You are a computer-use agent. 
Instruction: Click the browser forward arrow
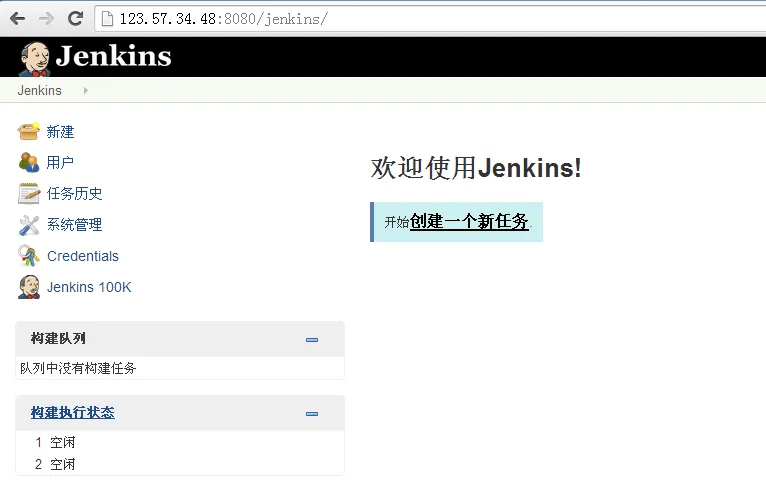pos(46,19)
